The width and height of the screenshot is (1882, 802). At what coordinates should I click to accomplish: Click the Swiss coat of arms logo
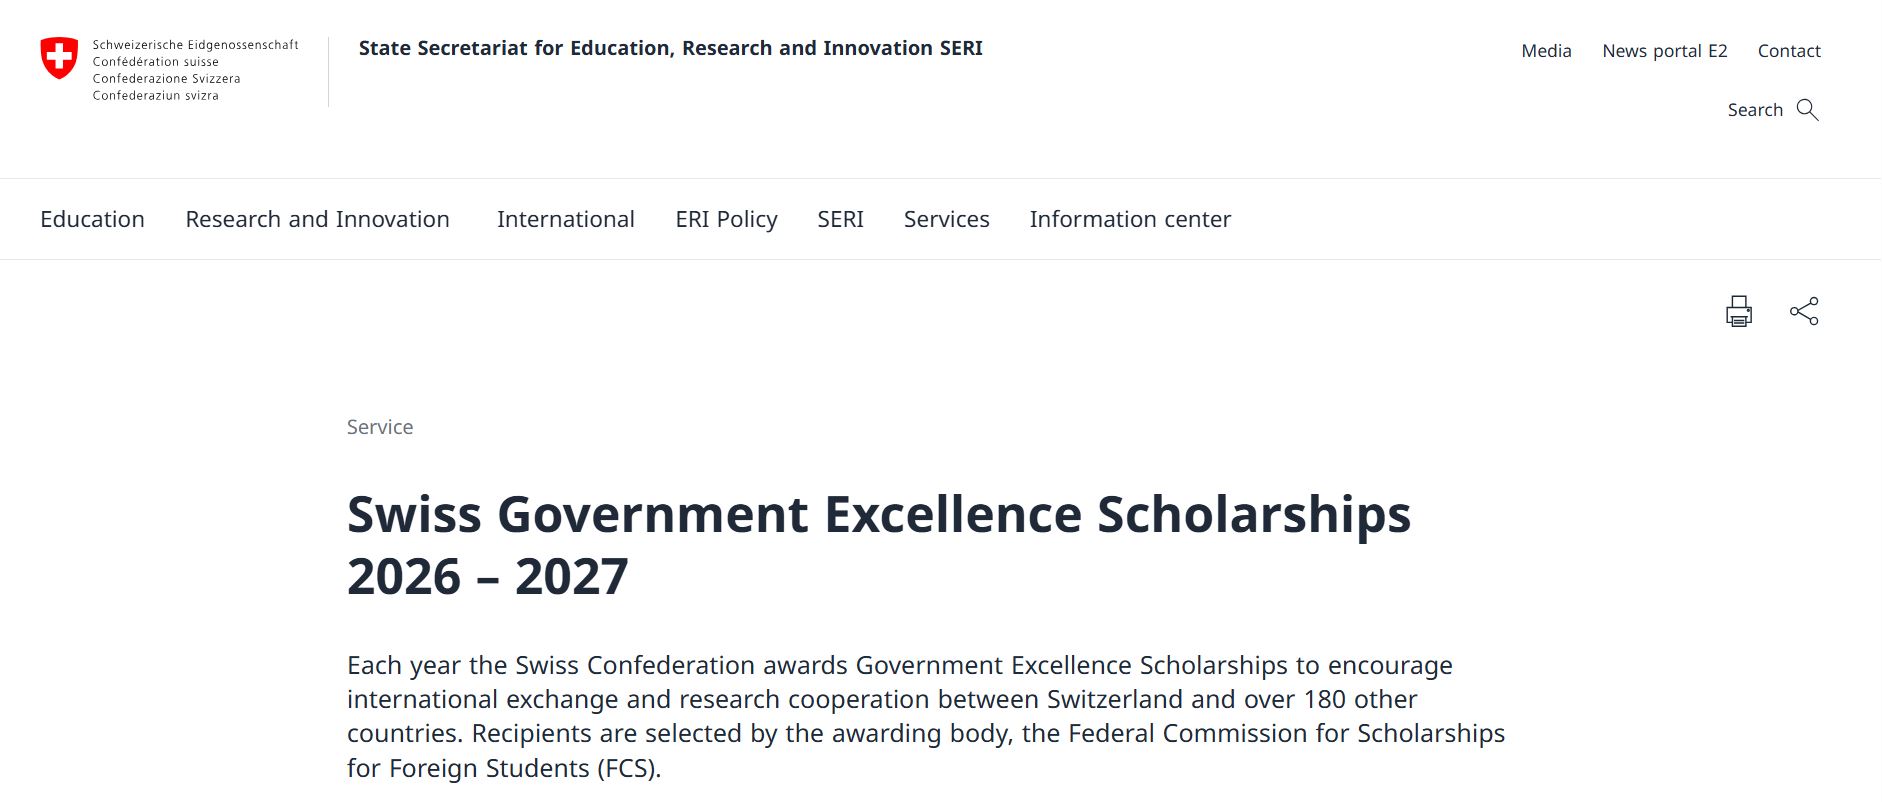[59, 58]
